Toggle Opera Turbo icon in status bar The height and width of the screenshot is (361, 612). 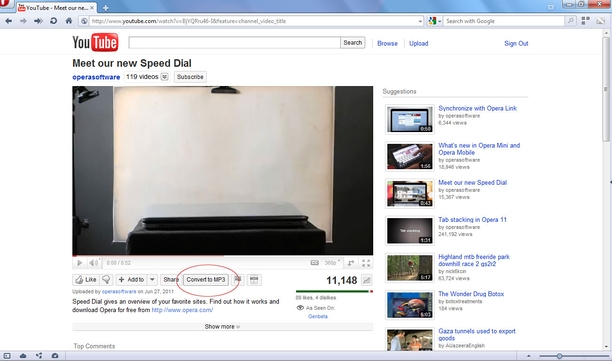tap(55, 356)
